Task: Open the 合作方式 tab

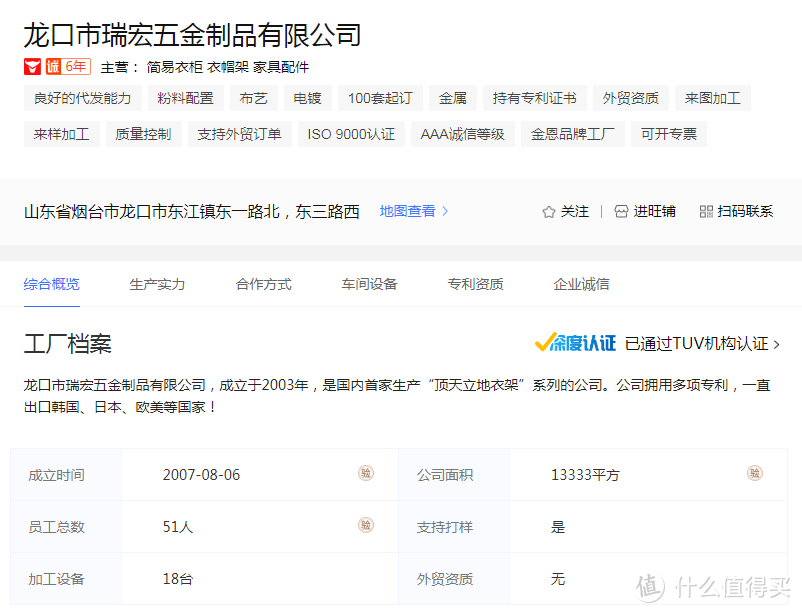Action: 263,284
